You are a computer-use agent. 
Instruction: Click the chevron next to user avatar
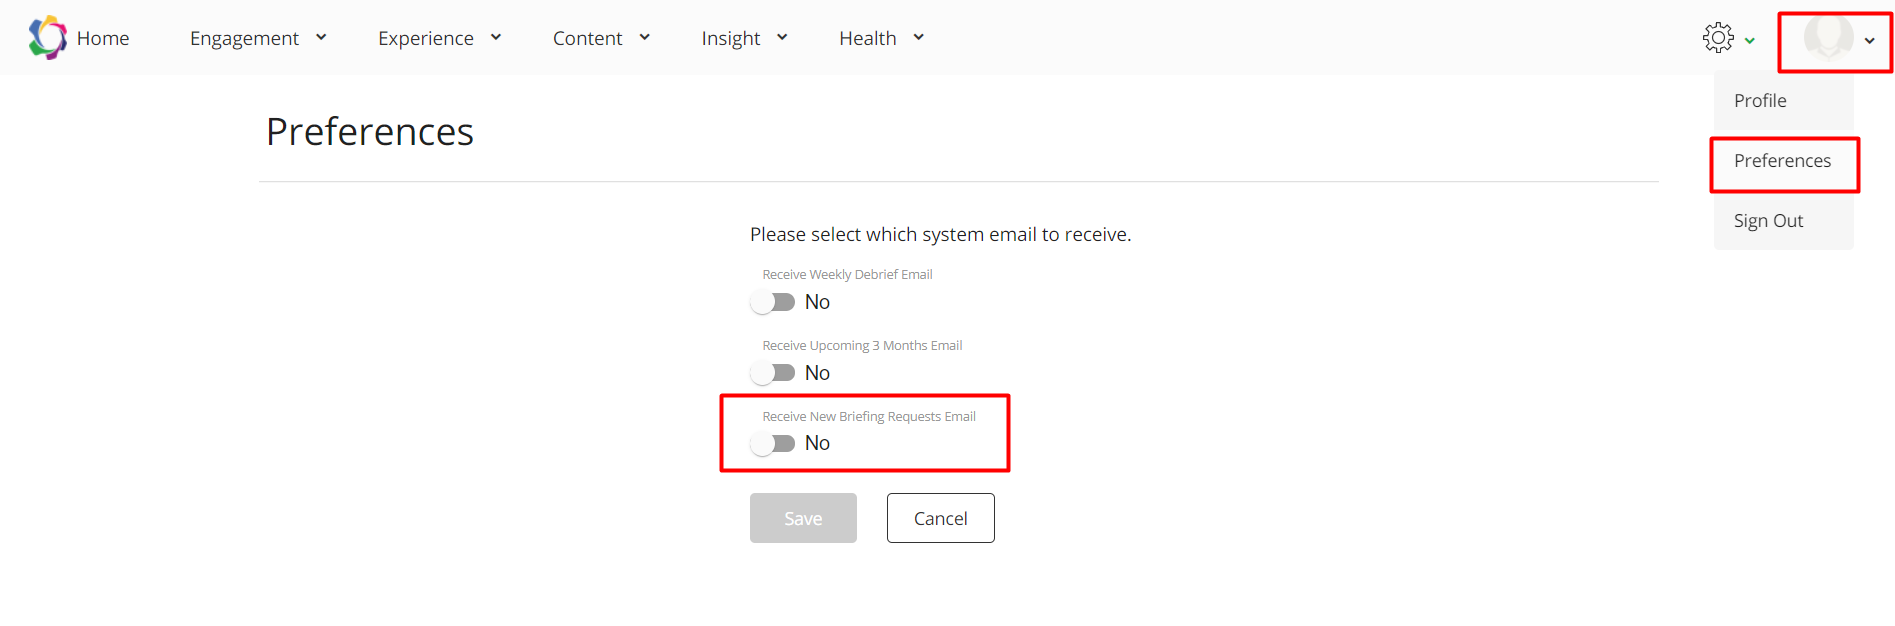point(1869,41)
